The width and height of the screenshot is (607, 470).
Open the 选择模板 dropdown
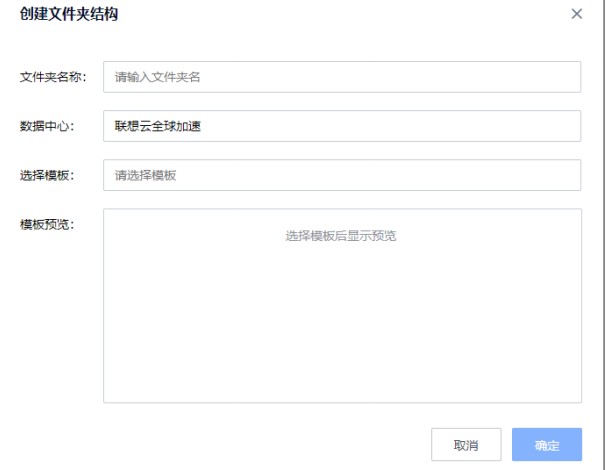pyautogui.click(x=342, y=175)
